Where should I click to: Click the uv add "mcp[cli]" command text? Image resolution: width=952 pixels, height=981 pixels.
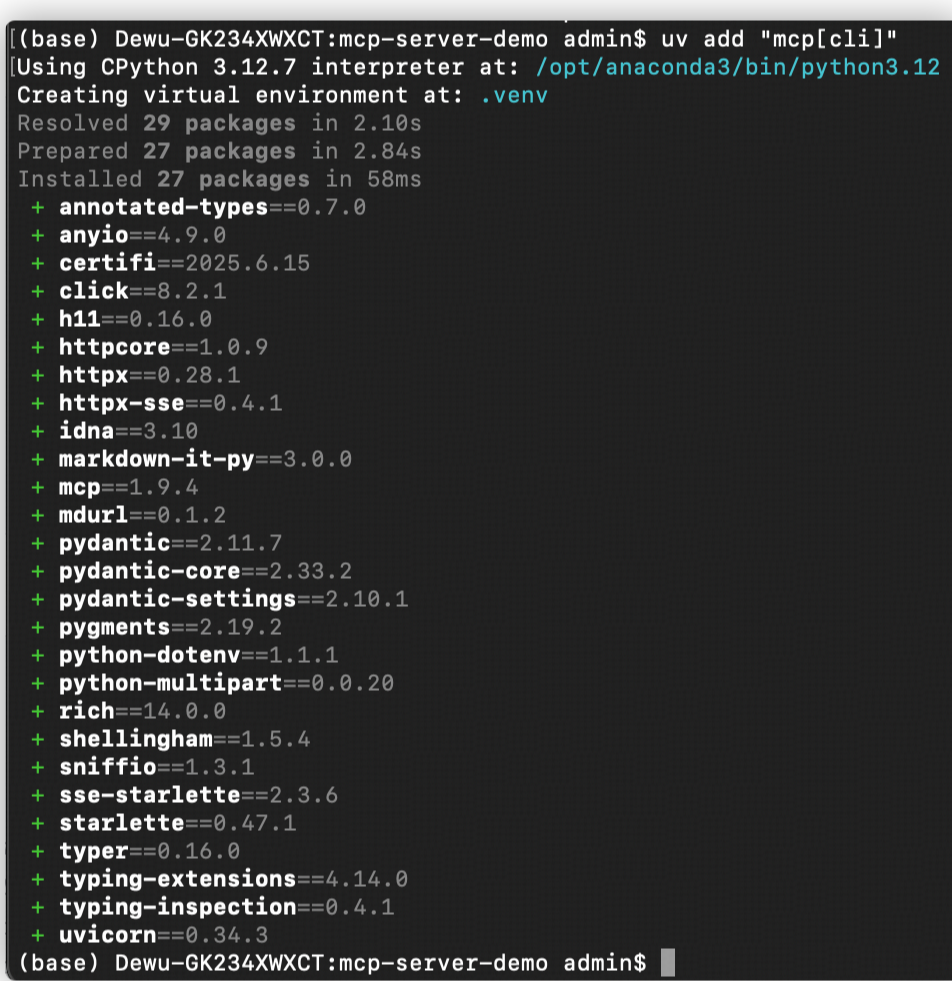pyautogui.click(x=779, y=40)
